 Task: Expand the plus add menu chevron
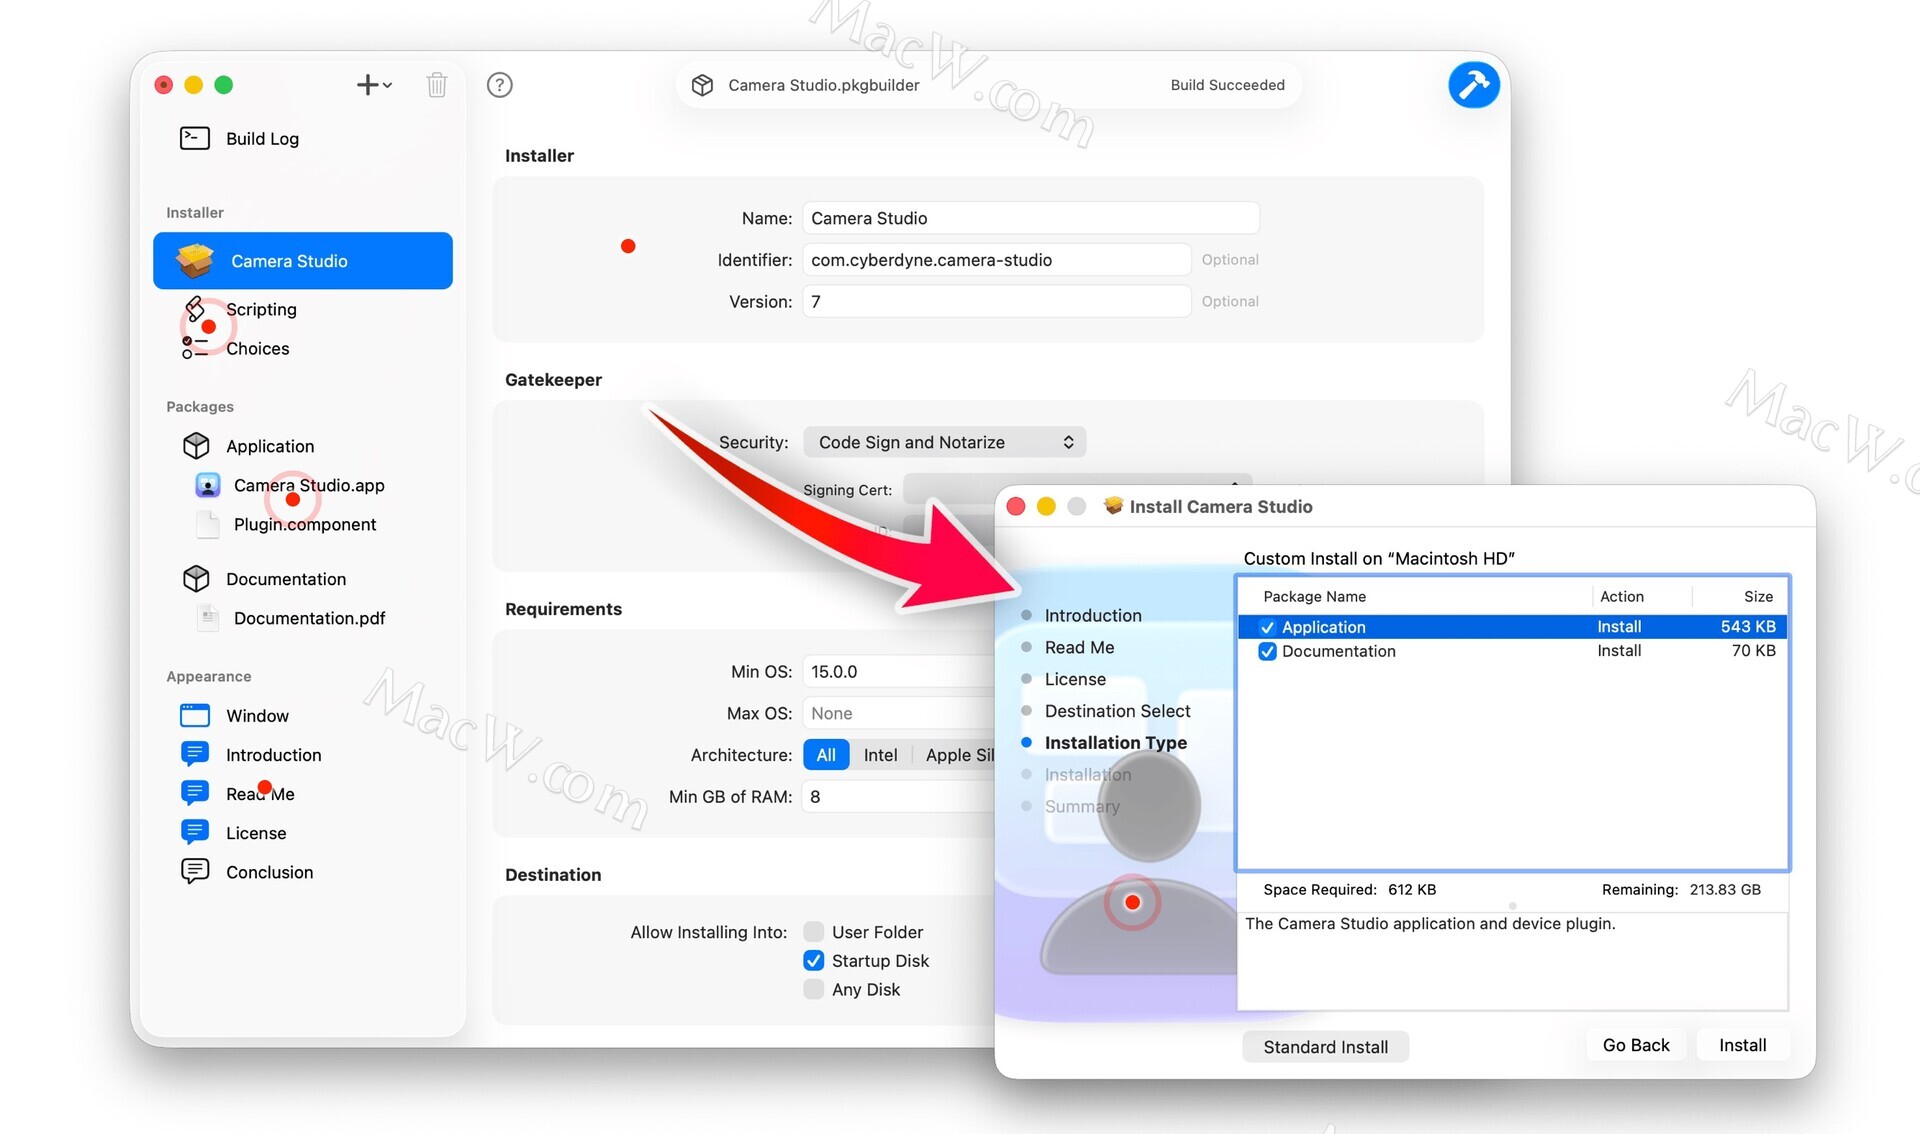(x=387, y=85)
